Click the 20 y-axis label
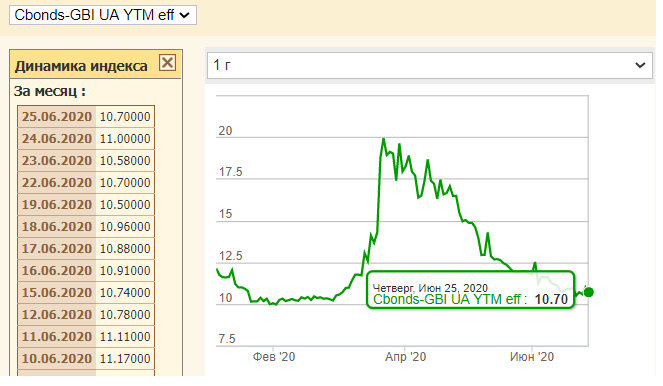 [x=225, y=131]
